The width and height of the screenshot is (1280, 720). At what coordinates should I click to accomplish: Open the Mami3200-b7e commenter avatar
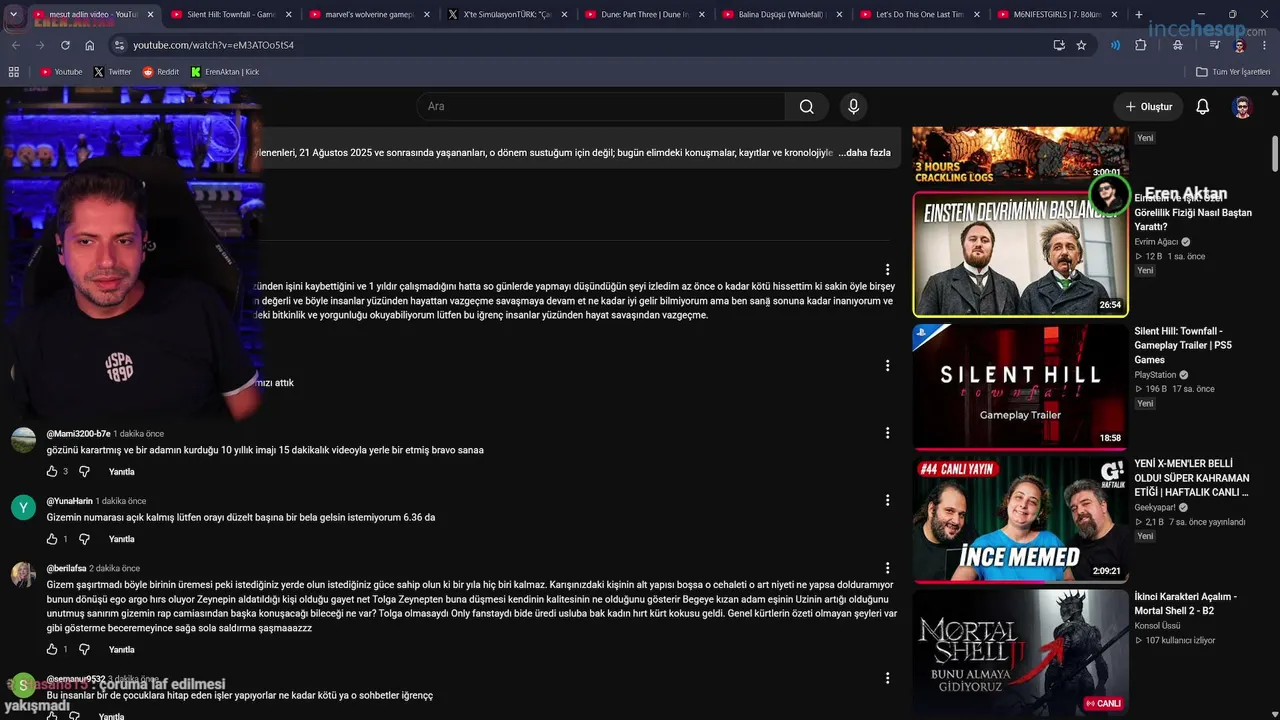coord(23,440)
